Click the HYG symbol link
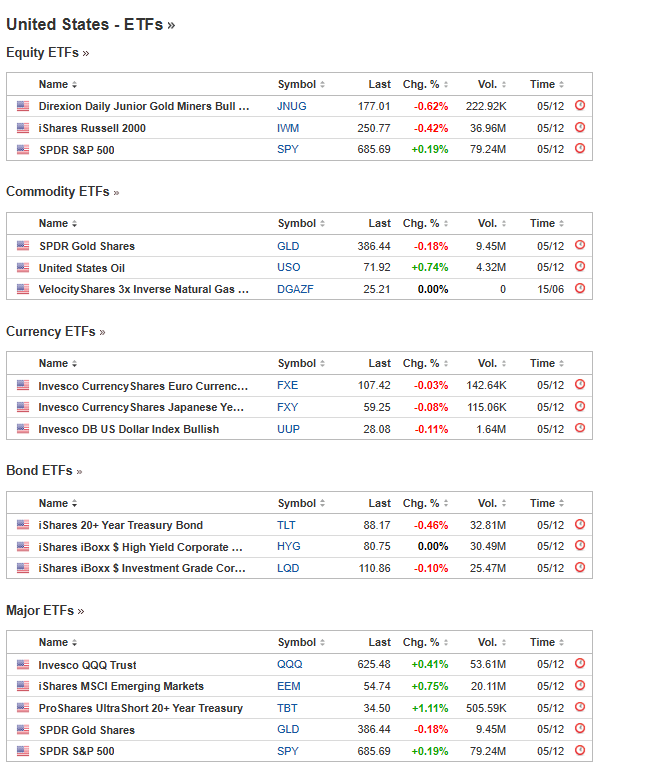The image size is (665, 774). pos(288,547)
